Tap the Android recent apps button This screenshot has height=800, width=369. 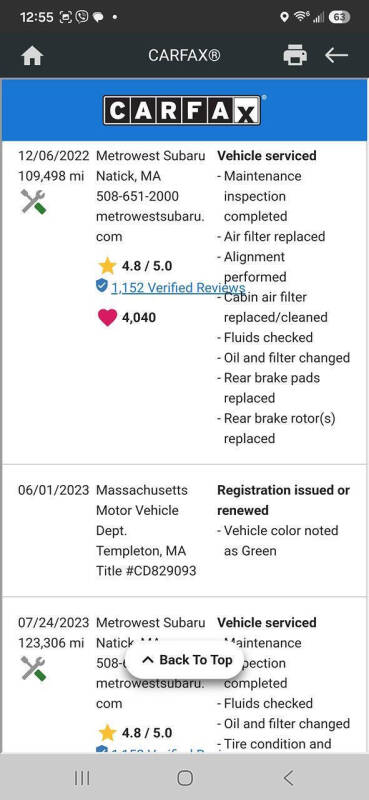(82, 778)
